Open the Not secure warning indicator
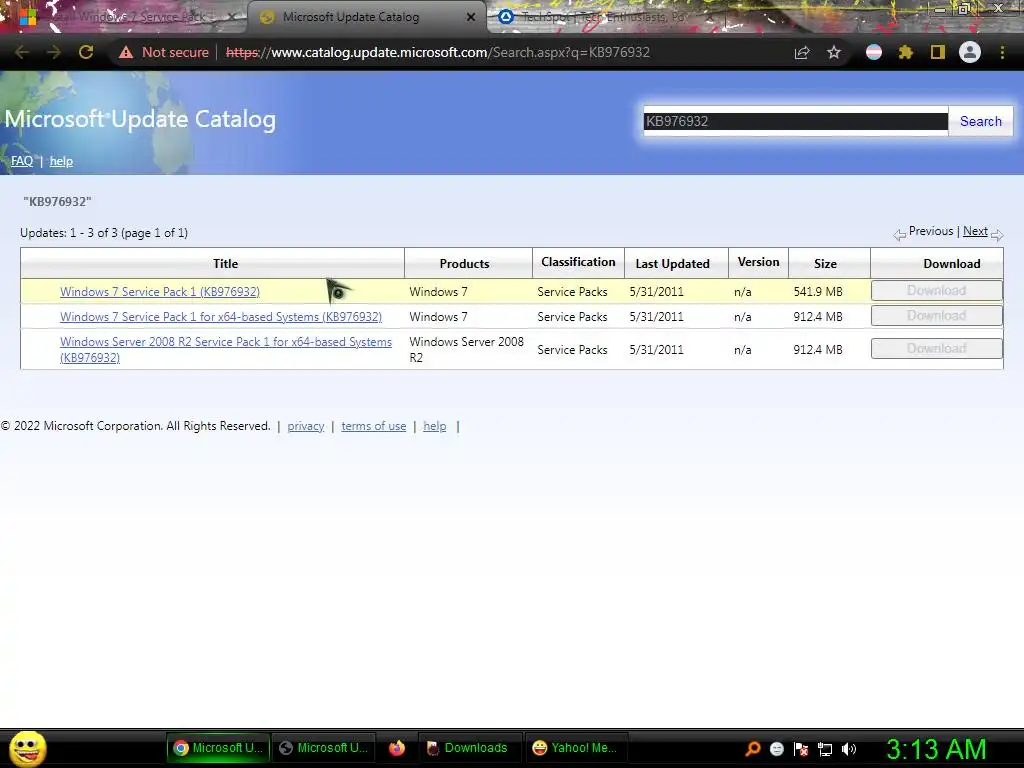 tap(164, 52)
